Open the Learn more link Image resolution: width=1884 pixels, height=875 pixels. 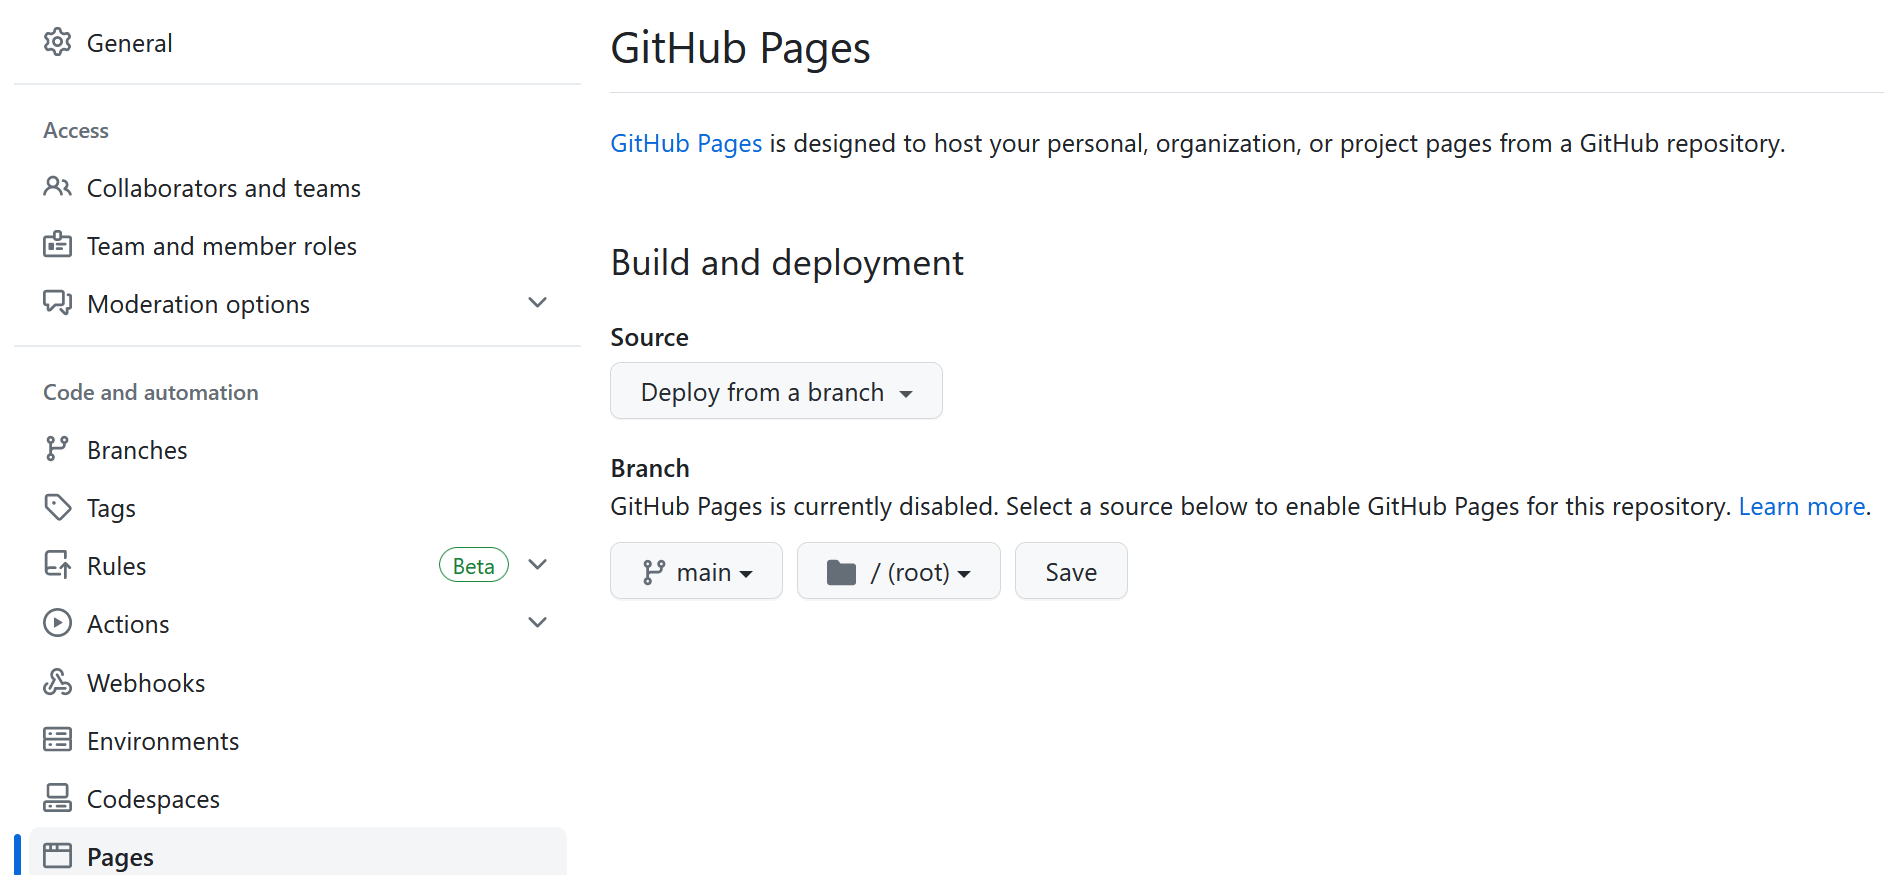click(x=1802, y=506)
